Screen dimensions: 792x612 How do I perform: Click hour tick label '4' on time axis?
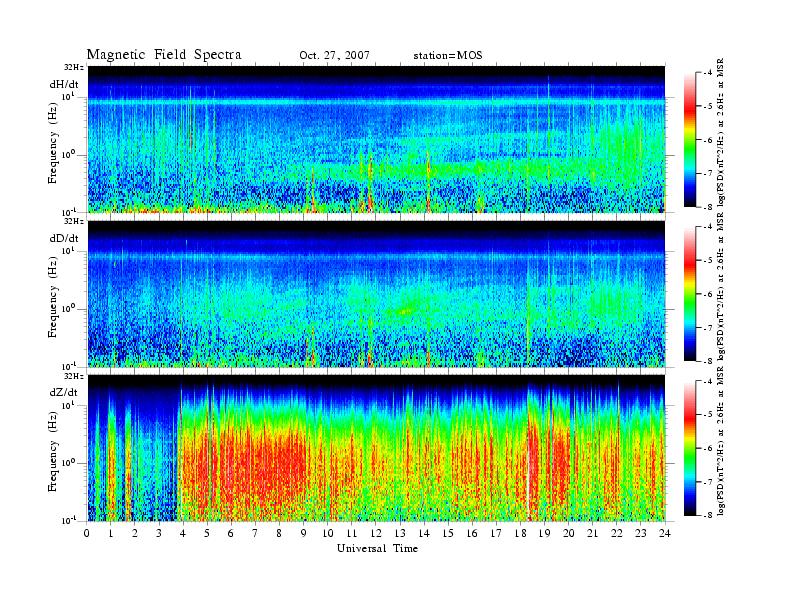tap(183, 533)
